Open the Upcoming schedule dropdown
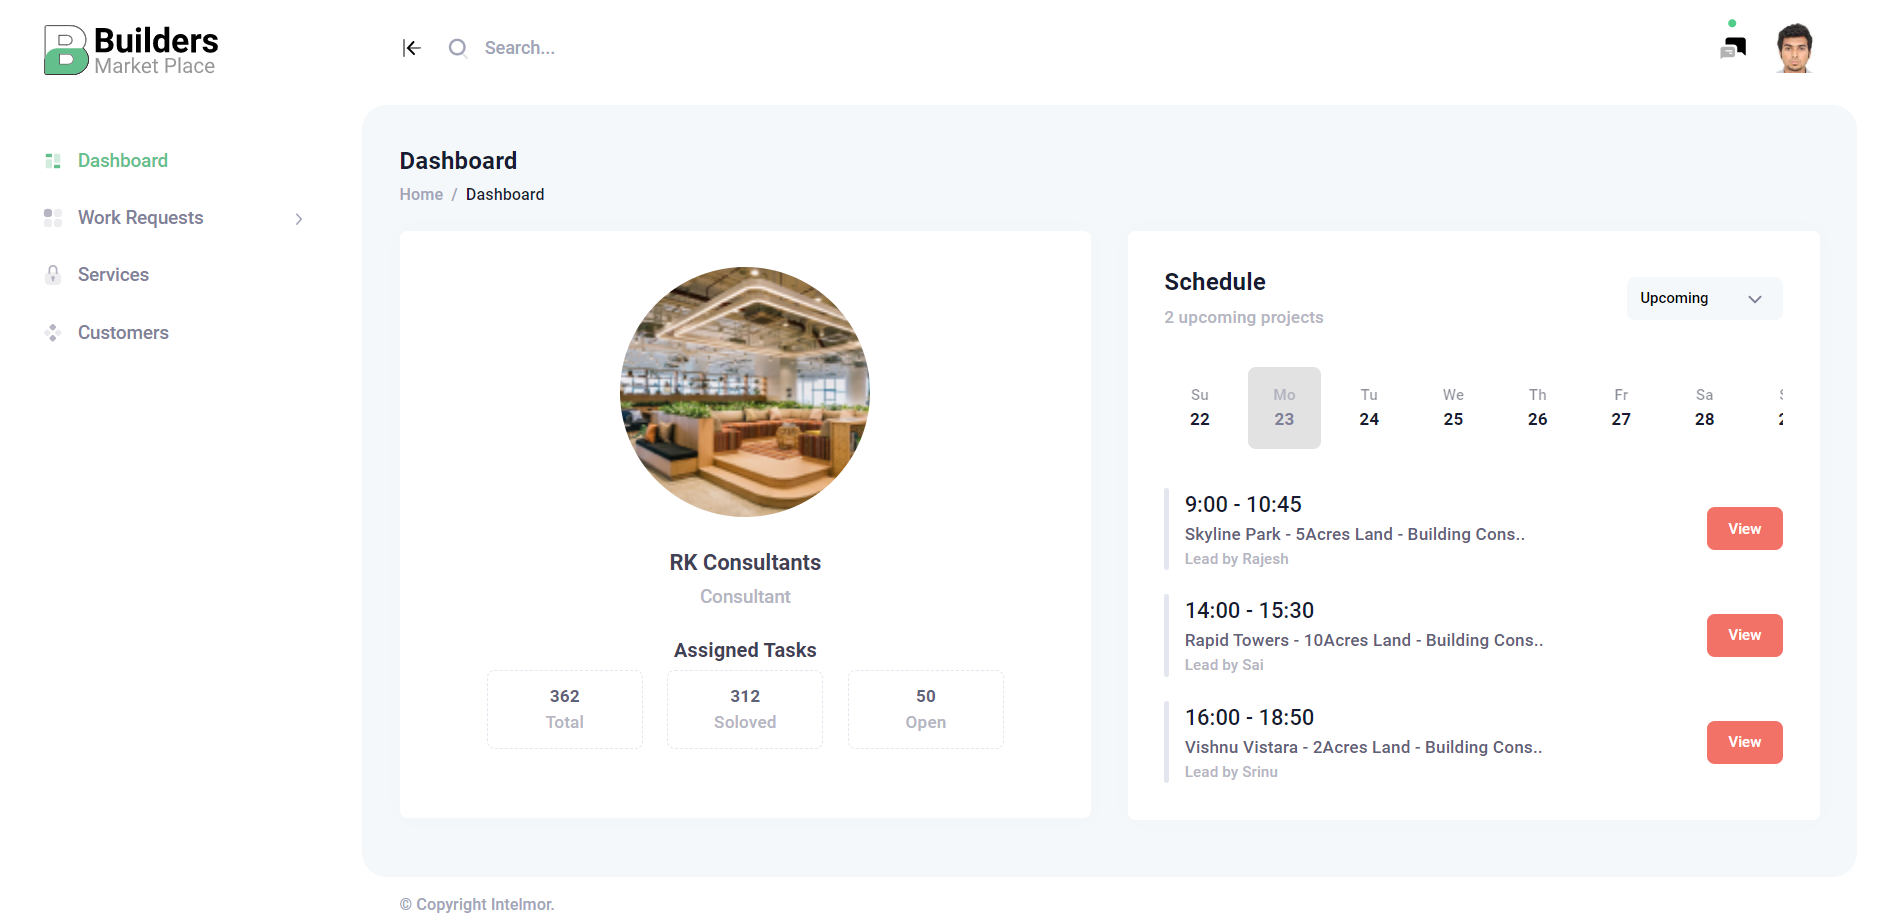 click(x=1704, y=299)
